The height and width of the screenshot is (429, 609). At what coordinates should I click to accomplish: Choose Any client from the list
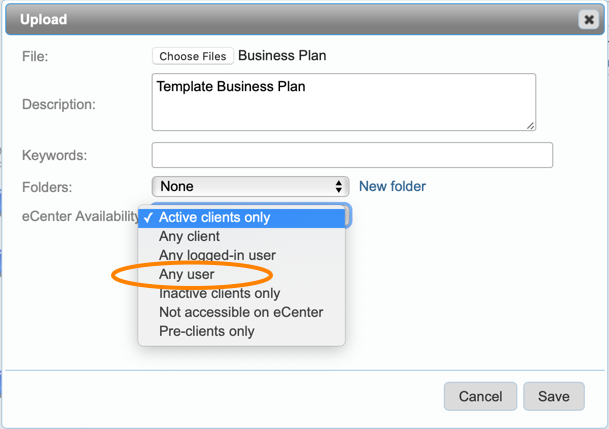189,236
